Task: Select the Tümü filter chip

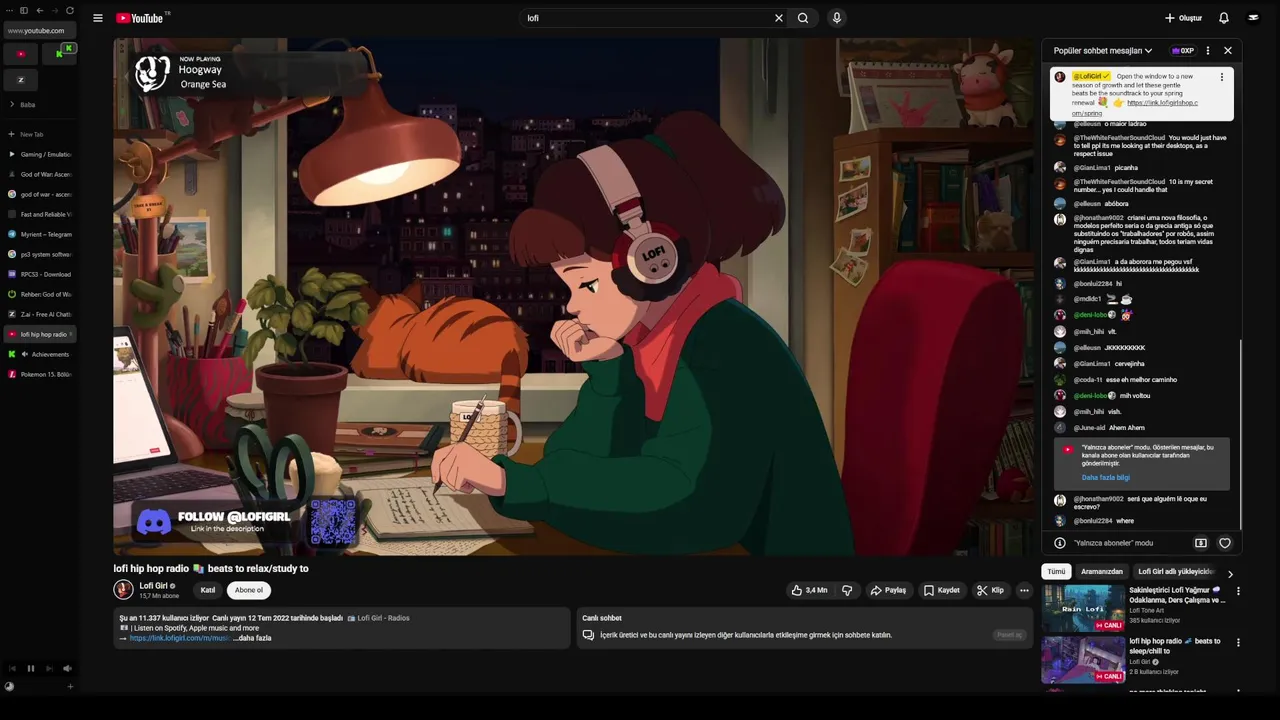Action: pyautogui.click(x=1056, y=572)
